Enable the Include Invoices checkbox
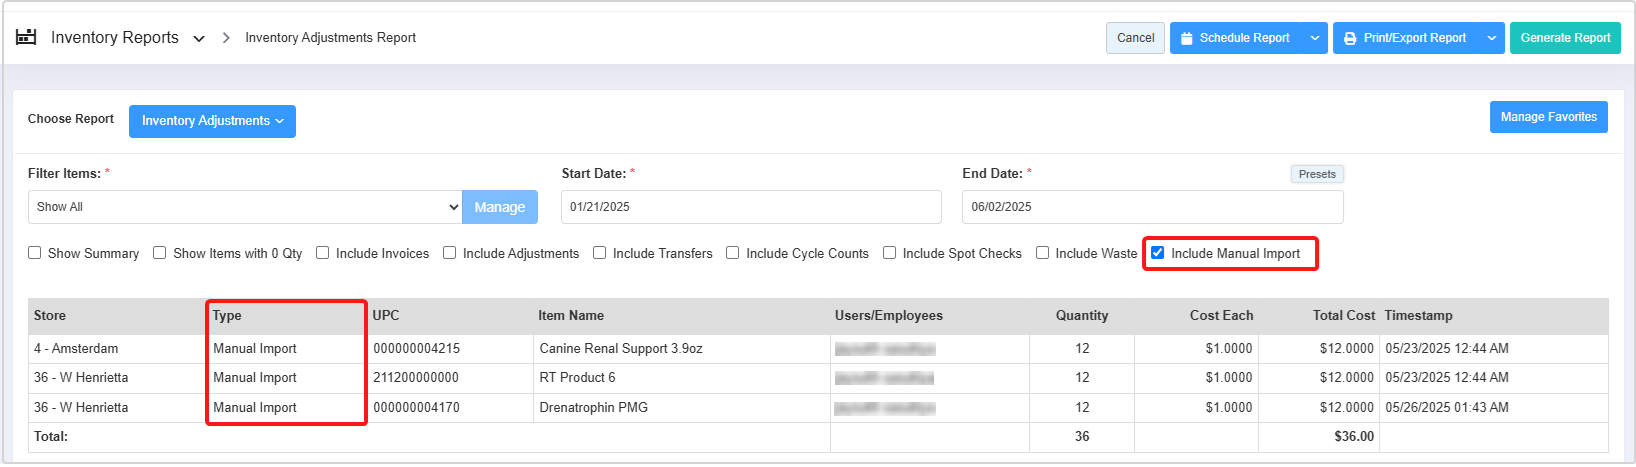This screenshot has width=1636, height=467. [x=323, y=253]
